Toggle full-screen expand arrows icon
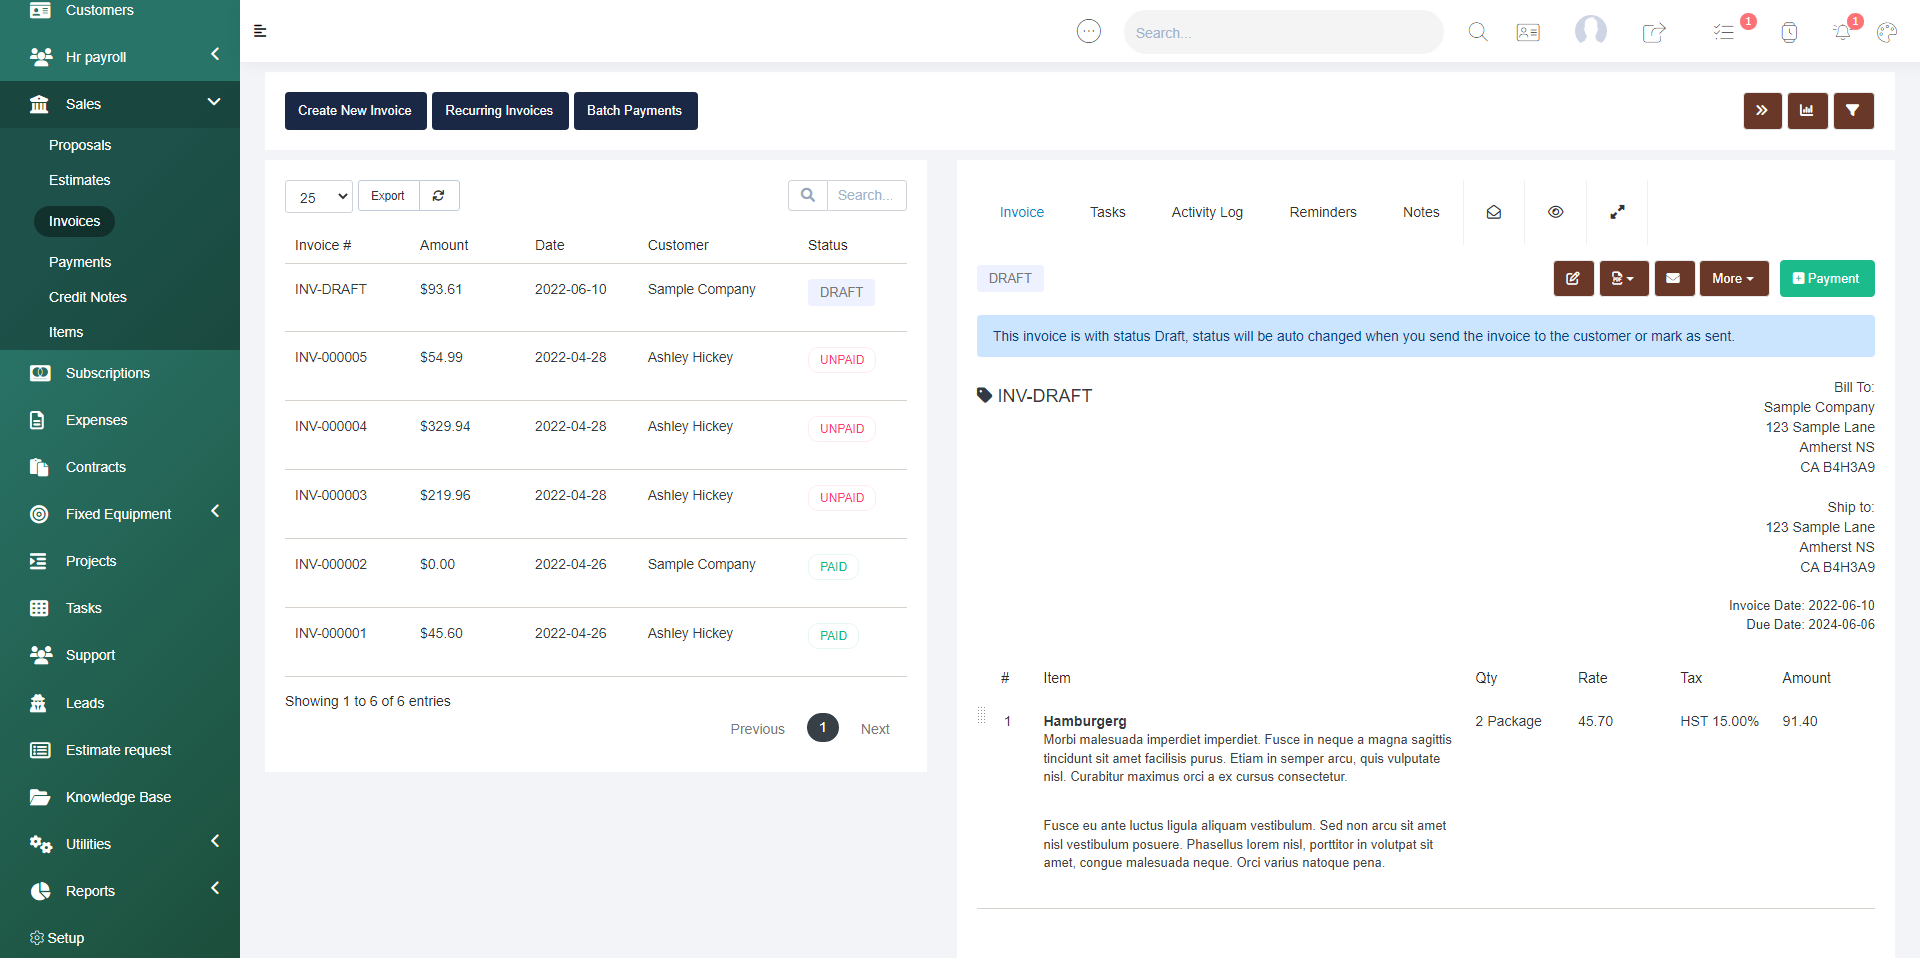This screenshot has width=1920, height=958. point(1617,212)
